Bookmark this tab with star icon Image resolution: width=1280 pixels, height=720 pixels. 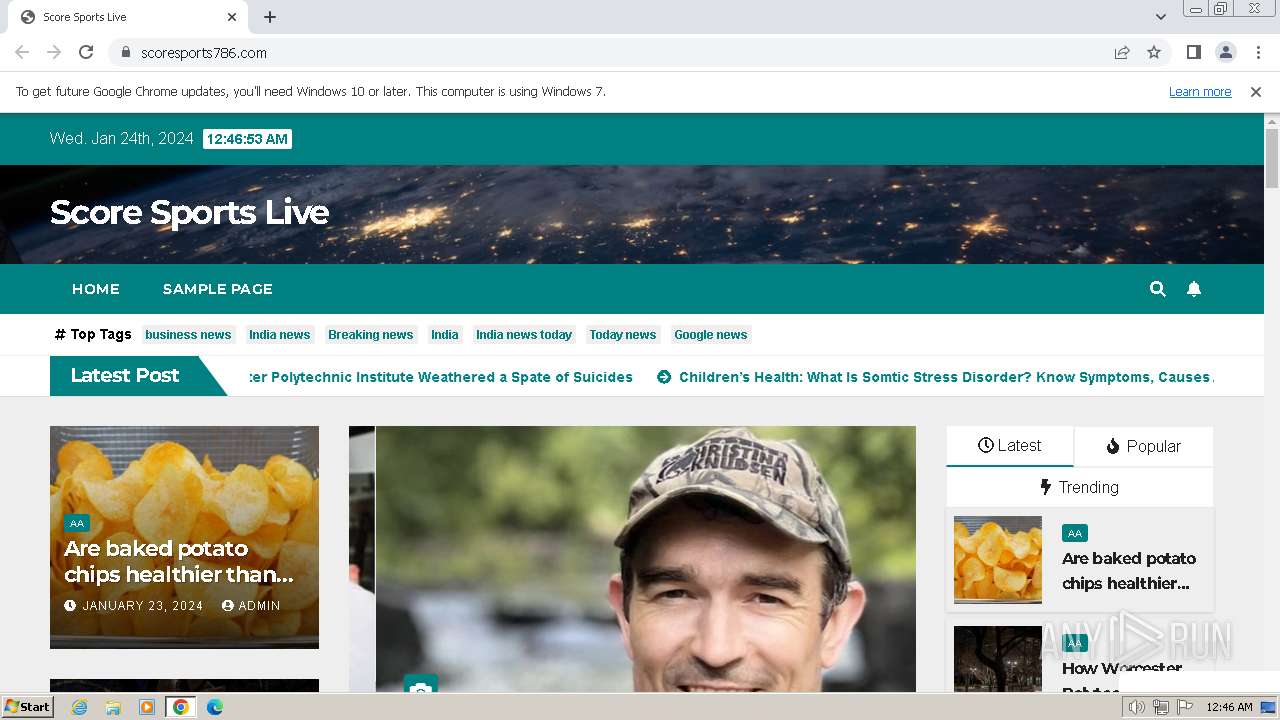click(x=1154, y=53)
